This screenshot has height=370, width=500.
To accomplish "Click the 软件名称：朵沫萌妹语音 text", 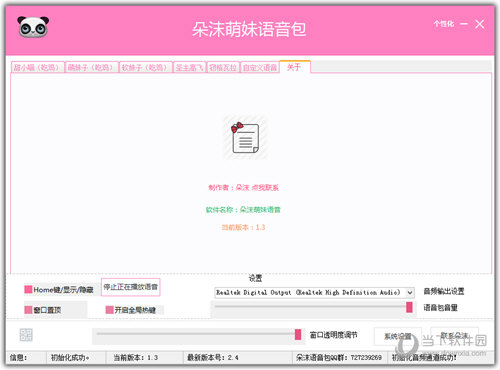I will pos(243,210).
